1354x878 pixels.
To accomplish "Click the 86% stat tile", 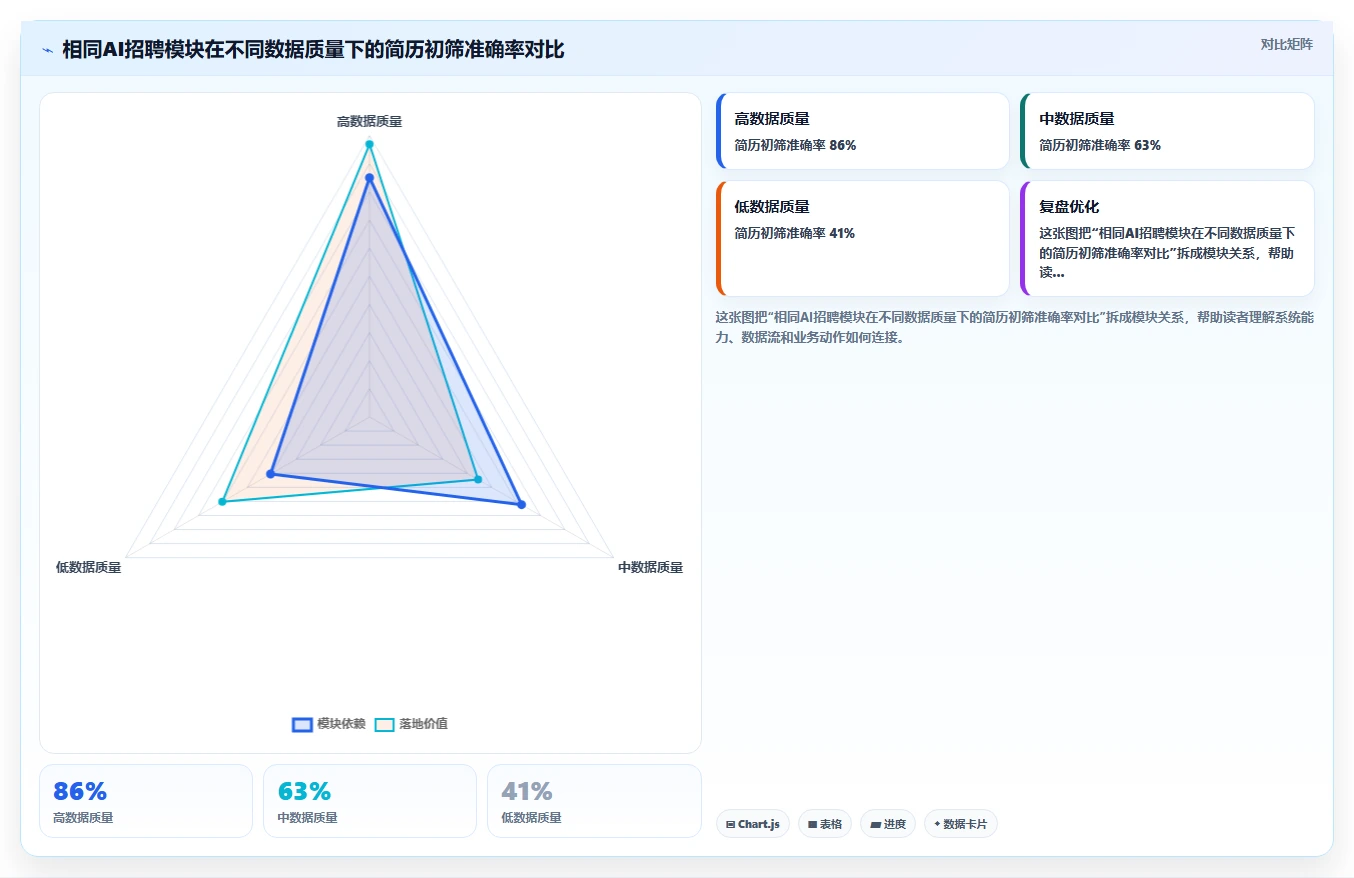I will [x=146, y=801].
